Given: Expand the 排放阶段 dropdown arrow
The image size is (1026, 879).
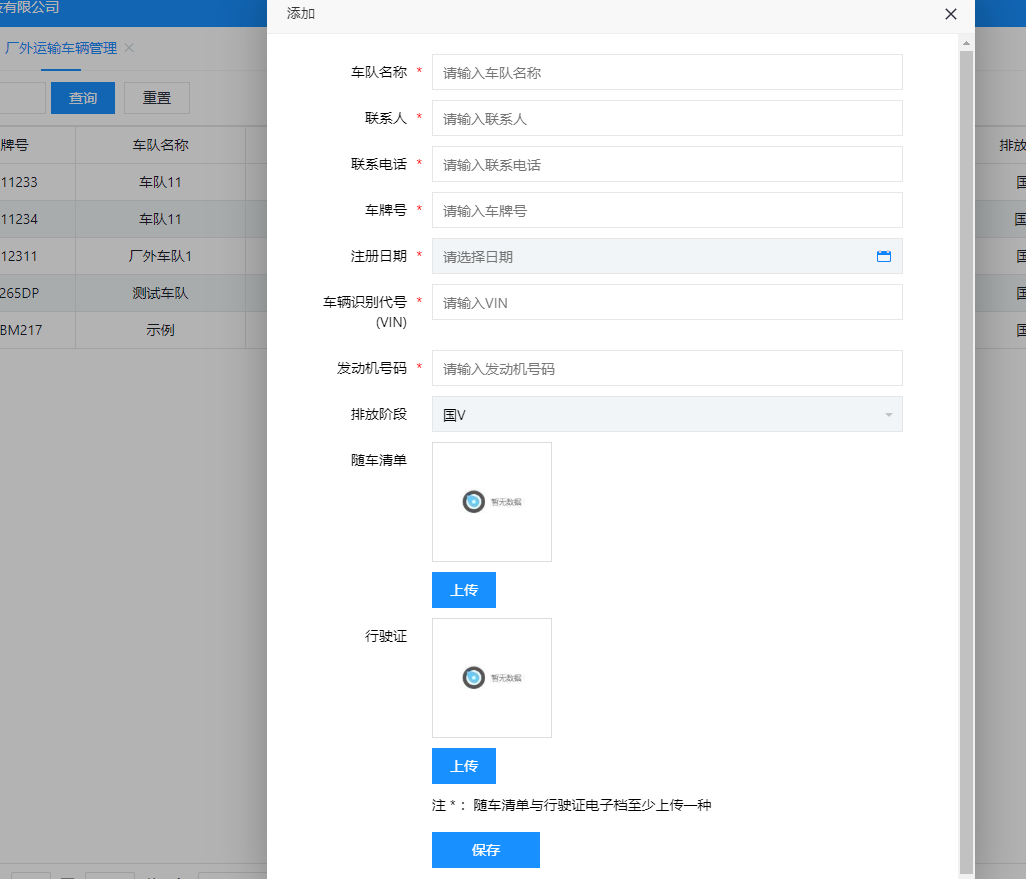Looking at the screenshot, I should tap(888, 415).
